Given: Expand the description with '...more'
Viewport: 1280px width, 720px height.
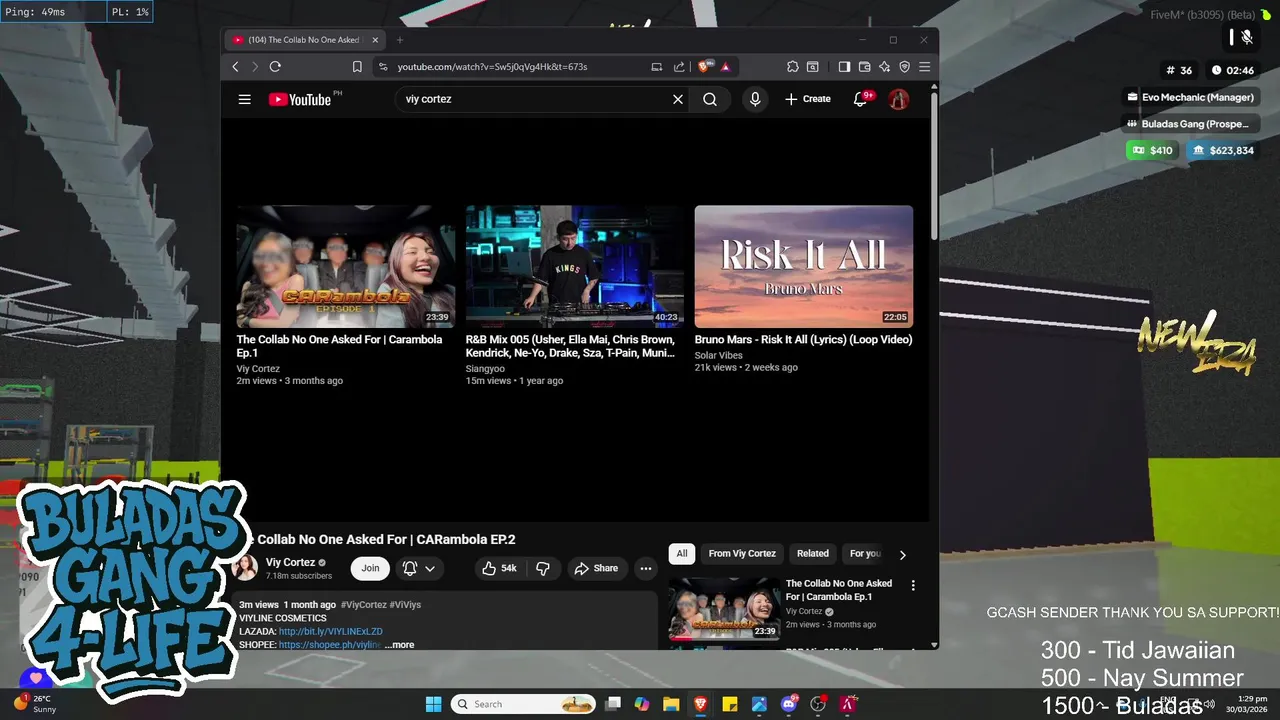Looking at the screenshot, I should [x=399, y=645].
